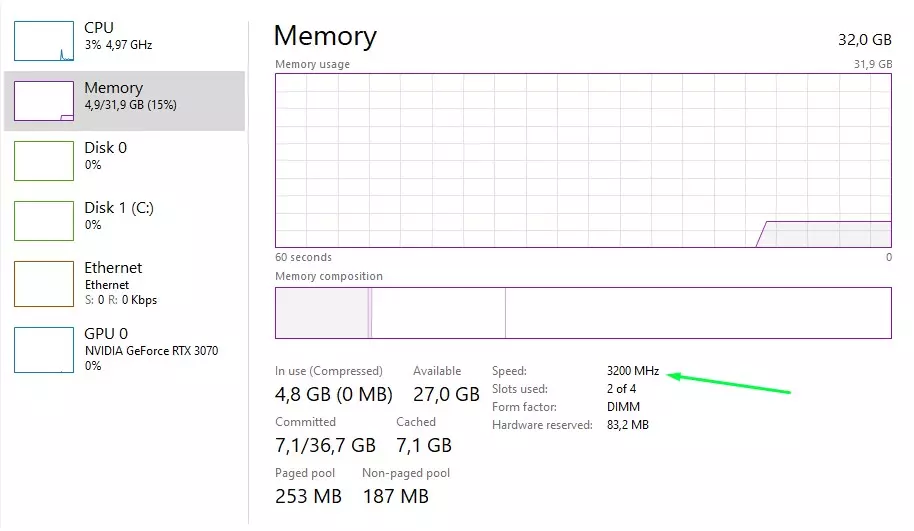Image resolution: width=914 pixels, height=531 pixels.
Task: Switch to NVIDIA GeForce RTX 3070 view
Action: [x=151, y=351]
